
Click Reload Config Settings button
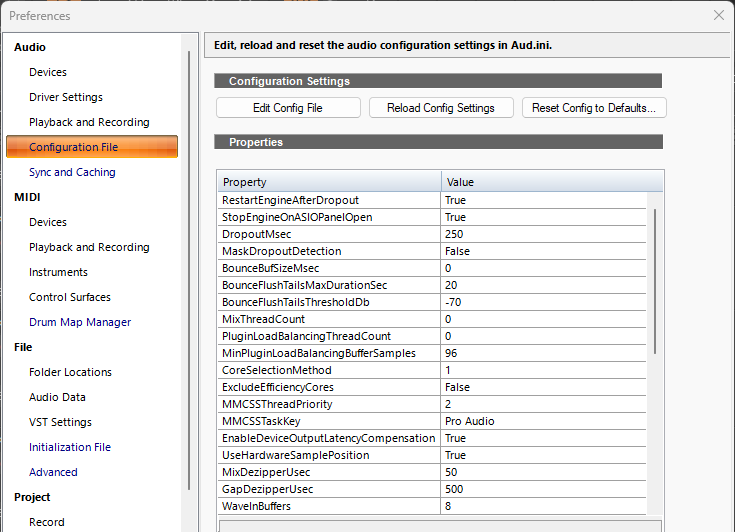point(441,108)
